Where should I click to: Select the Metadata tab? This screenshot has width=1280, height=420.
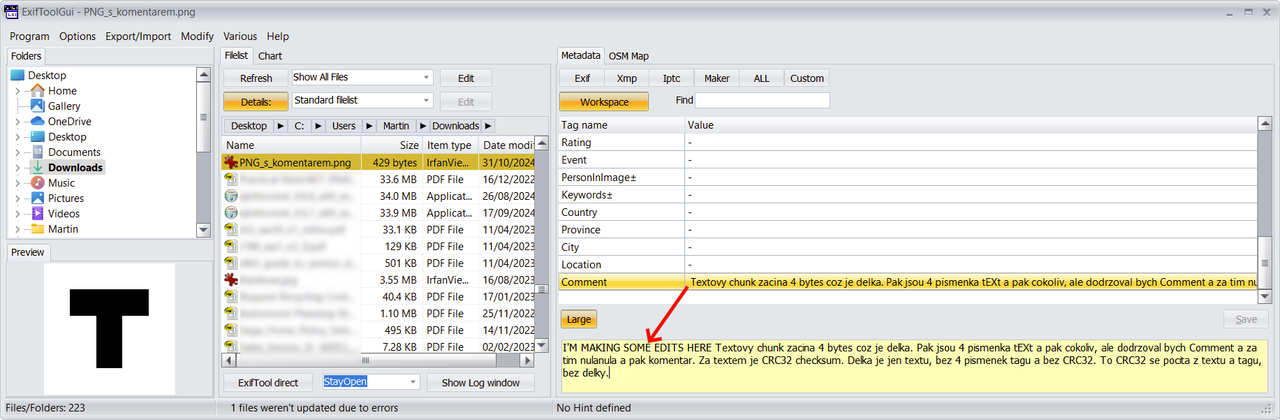(x=581, y=56)
